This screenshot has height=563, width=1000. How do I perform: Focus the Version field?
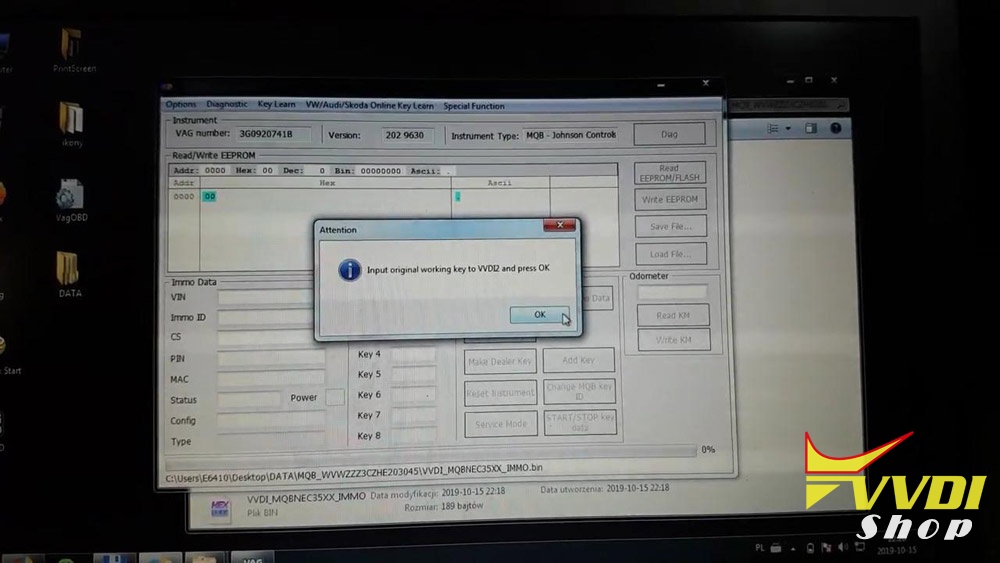(x=407, y=135)
